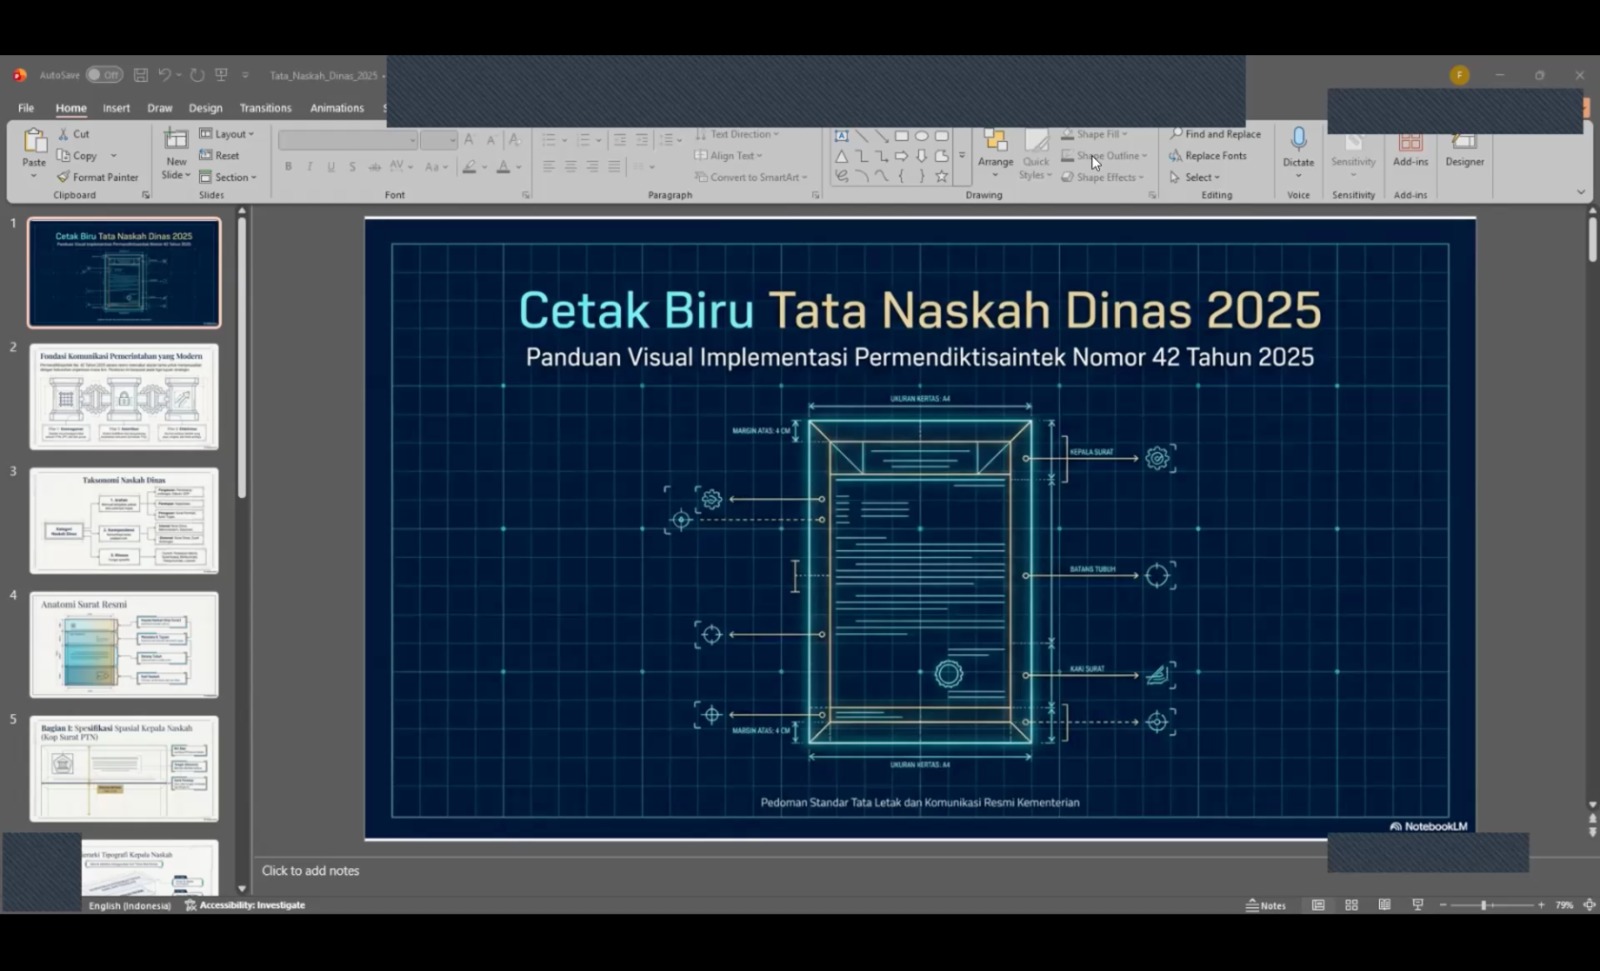Select the 5-Point Star shape
Screen dimensions: 1600x971
coord(941,176)
